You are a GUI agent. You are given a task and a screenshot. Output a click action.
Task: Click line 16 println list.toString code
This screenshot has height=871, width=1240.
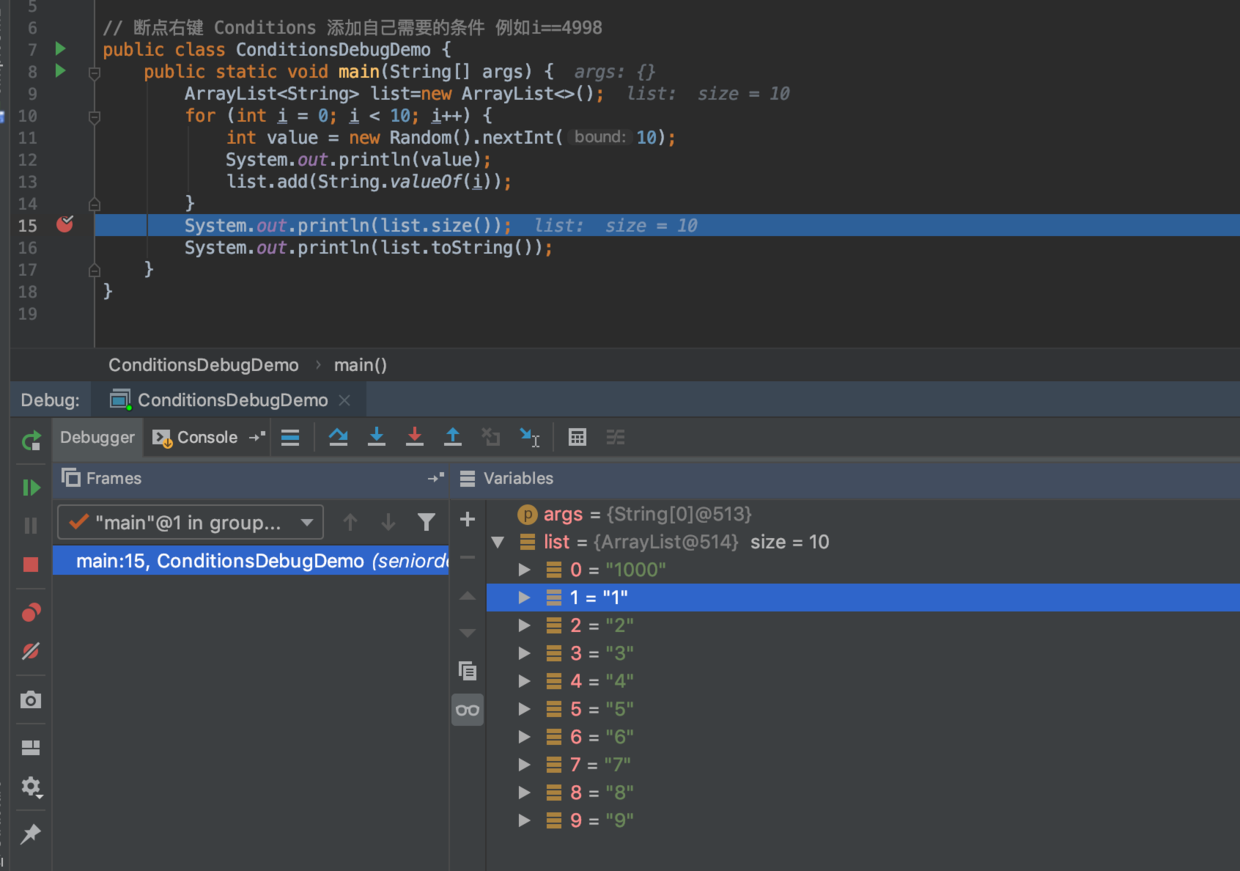tap(368, 247)
